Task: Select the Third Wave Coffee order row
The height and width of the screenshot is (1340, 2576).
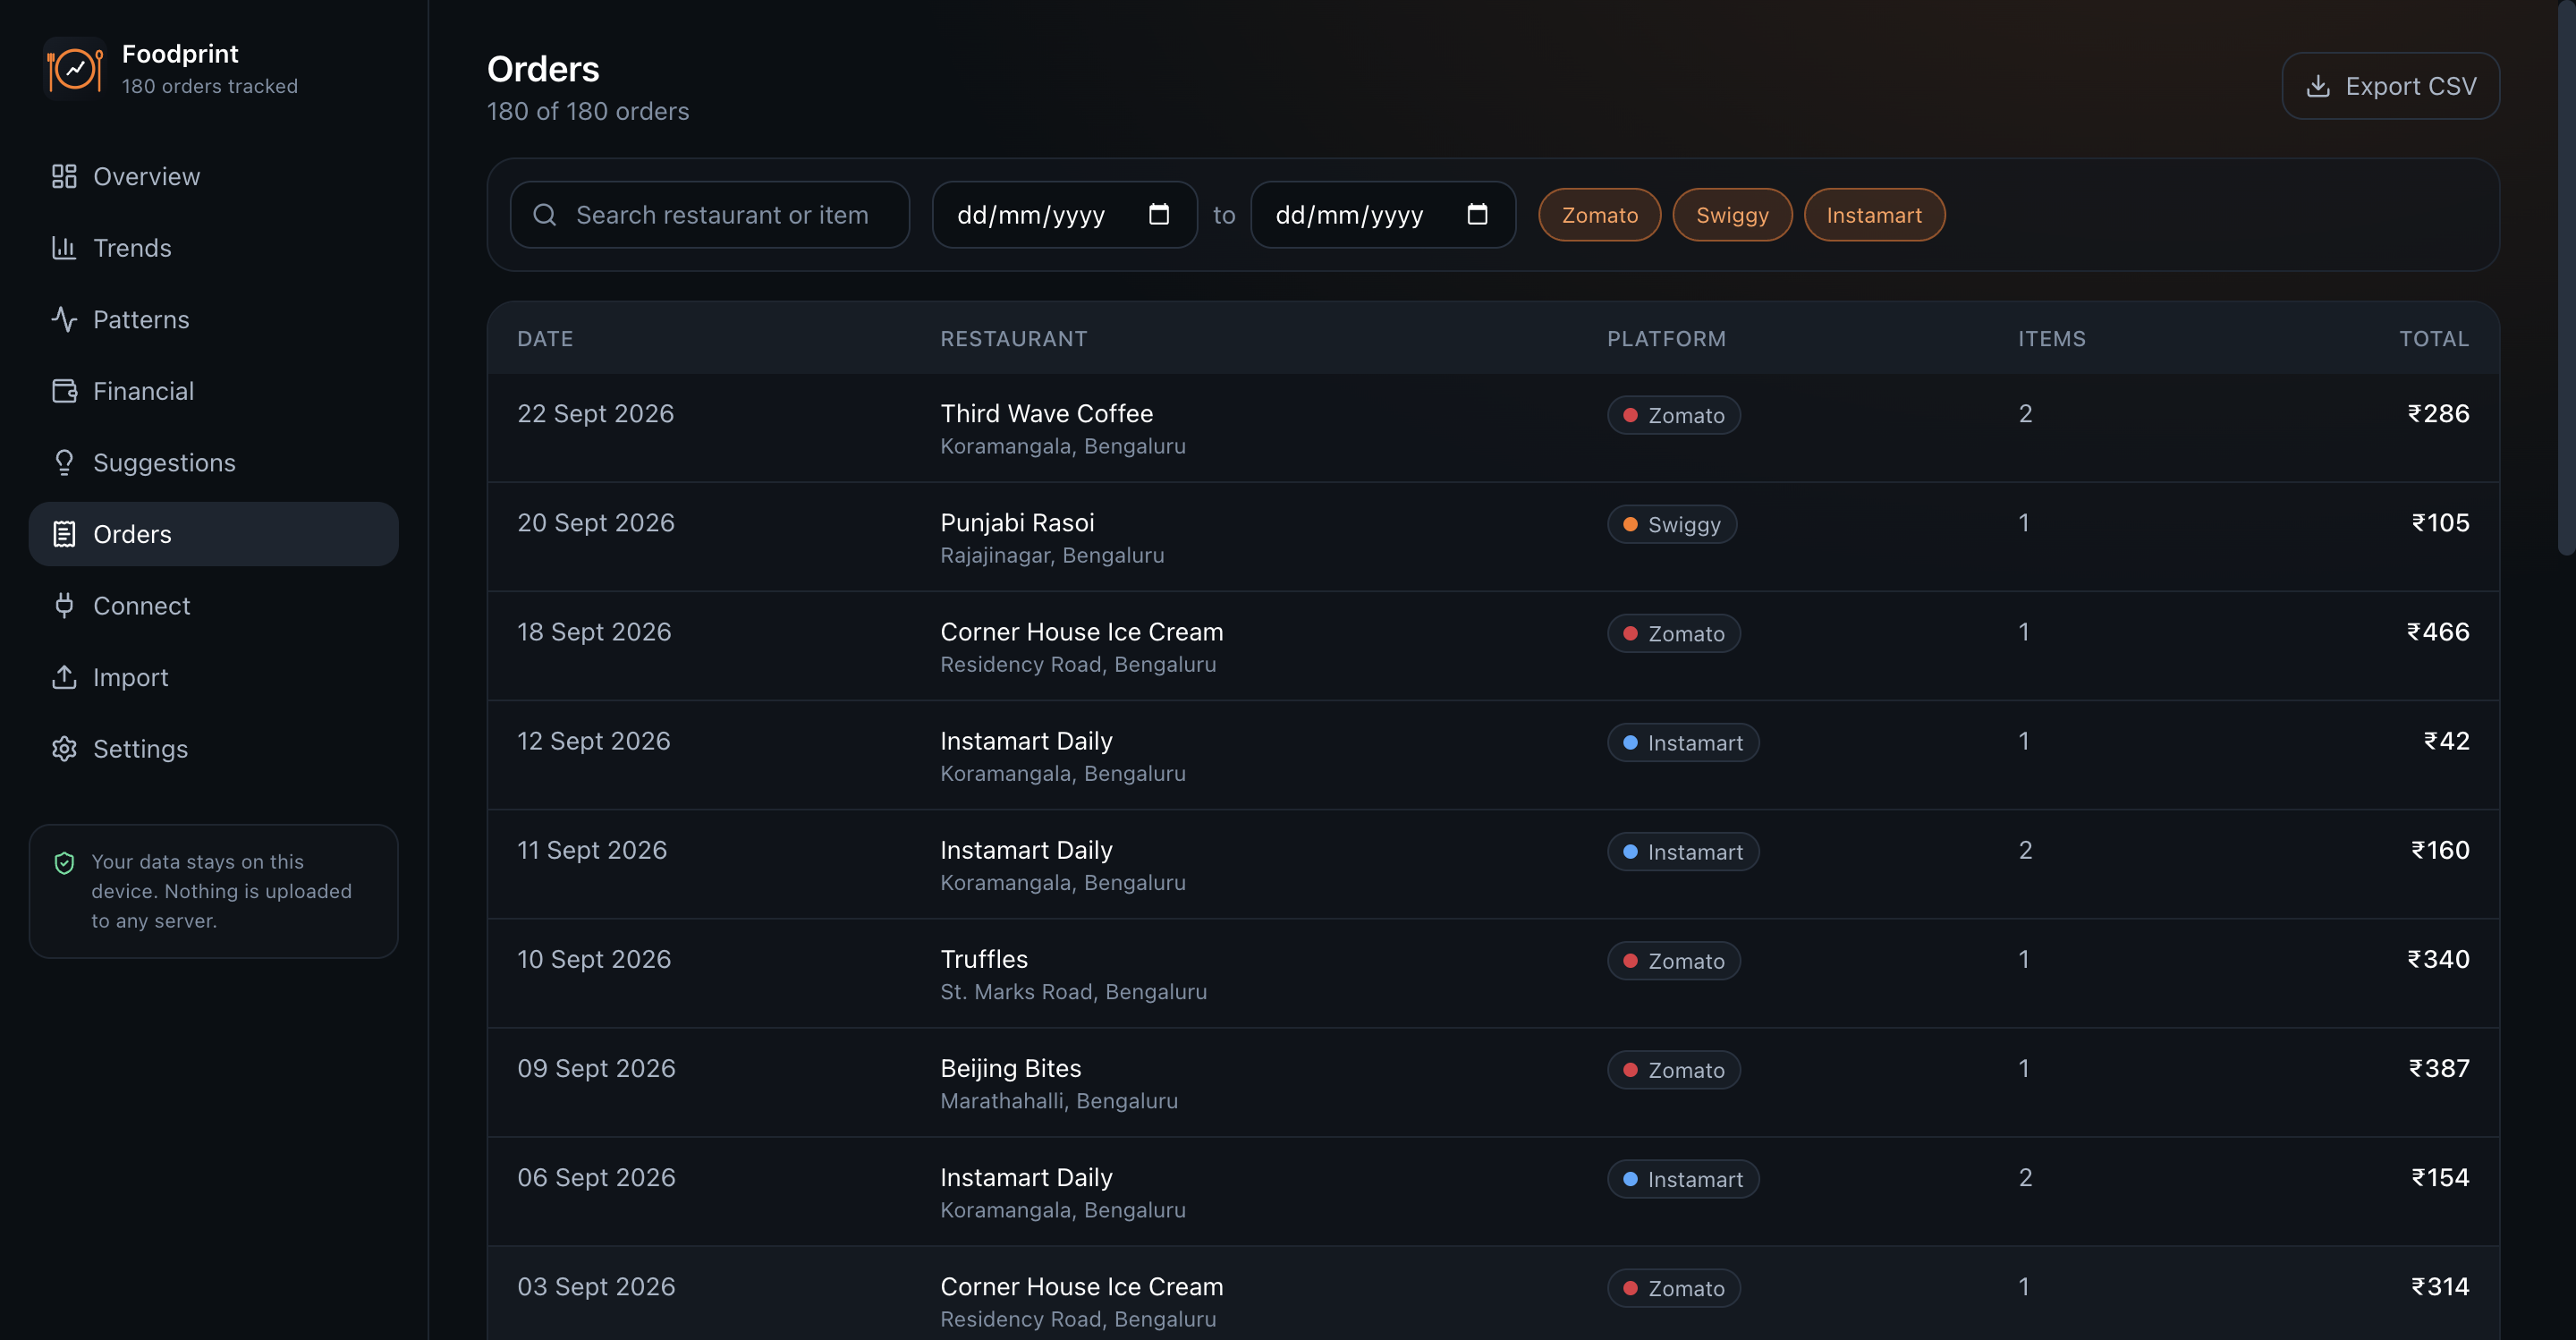Action: pyautogui.click(x=1493, y=428)
